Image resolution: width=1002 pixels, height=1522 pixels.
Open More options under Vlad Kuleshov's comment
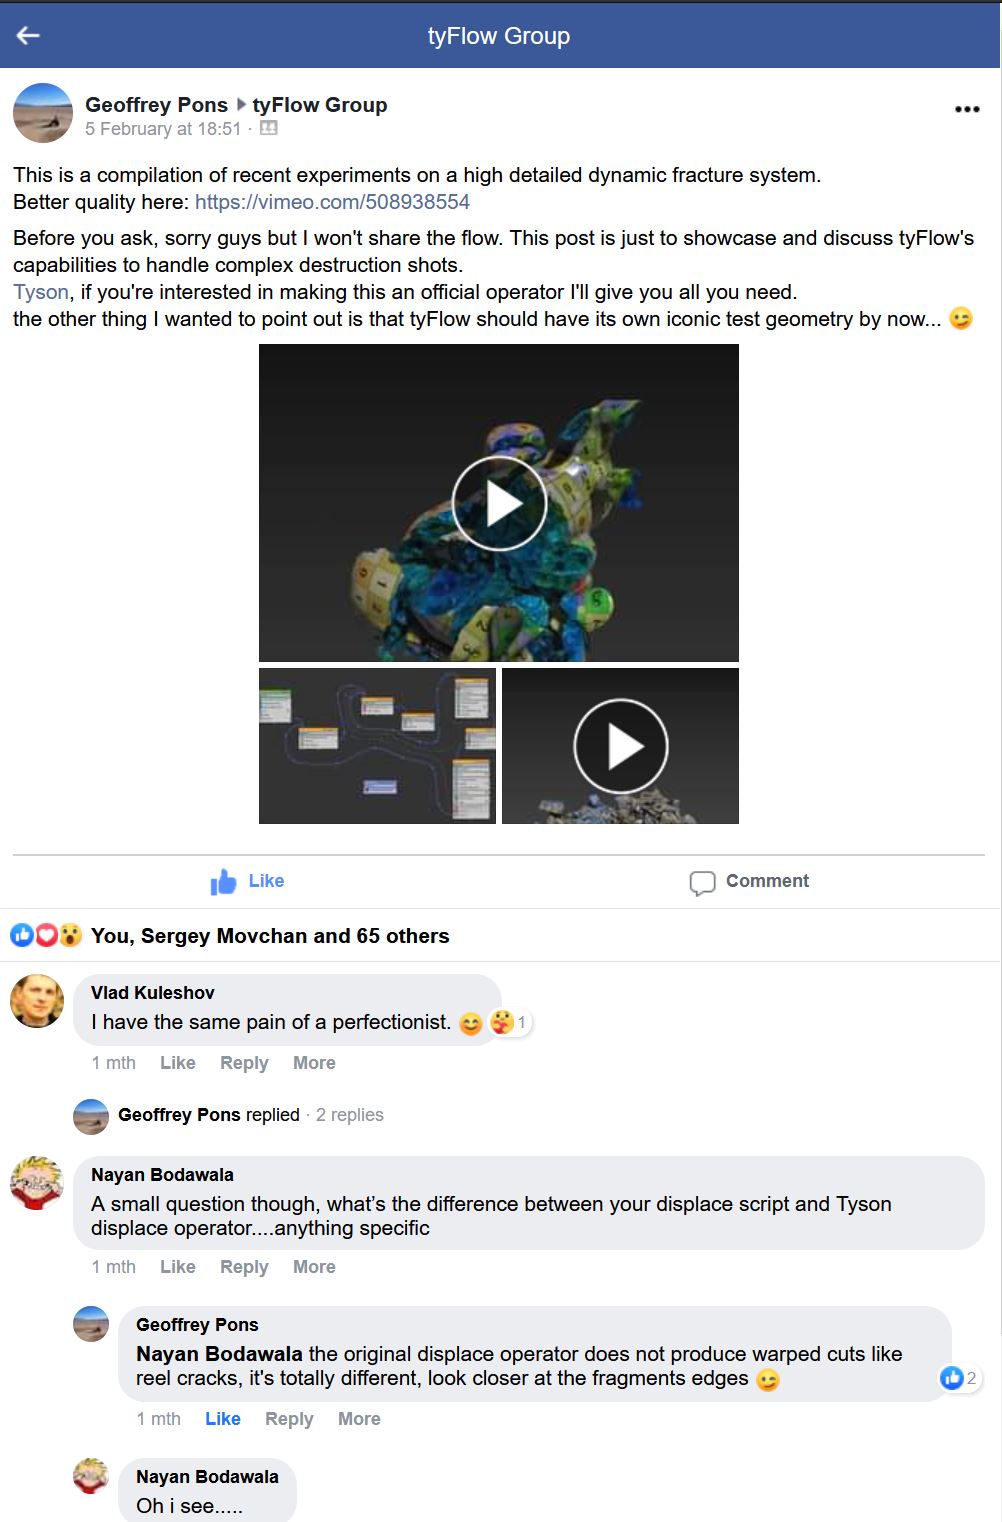coord(314,1063)
